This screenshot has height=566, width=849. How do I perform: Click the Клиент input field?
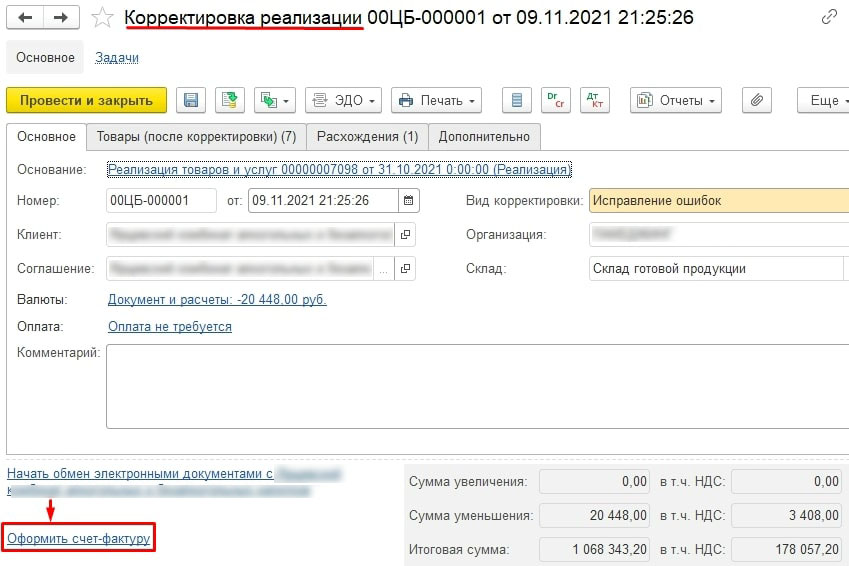point(250,235)
